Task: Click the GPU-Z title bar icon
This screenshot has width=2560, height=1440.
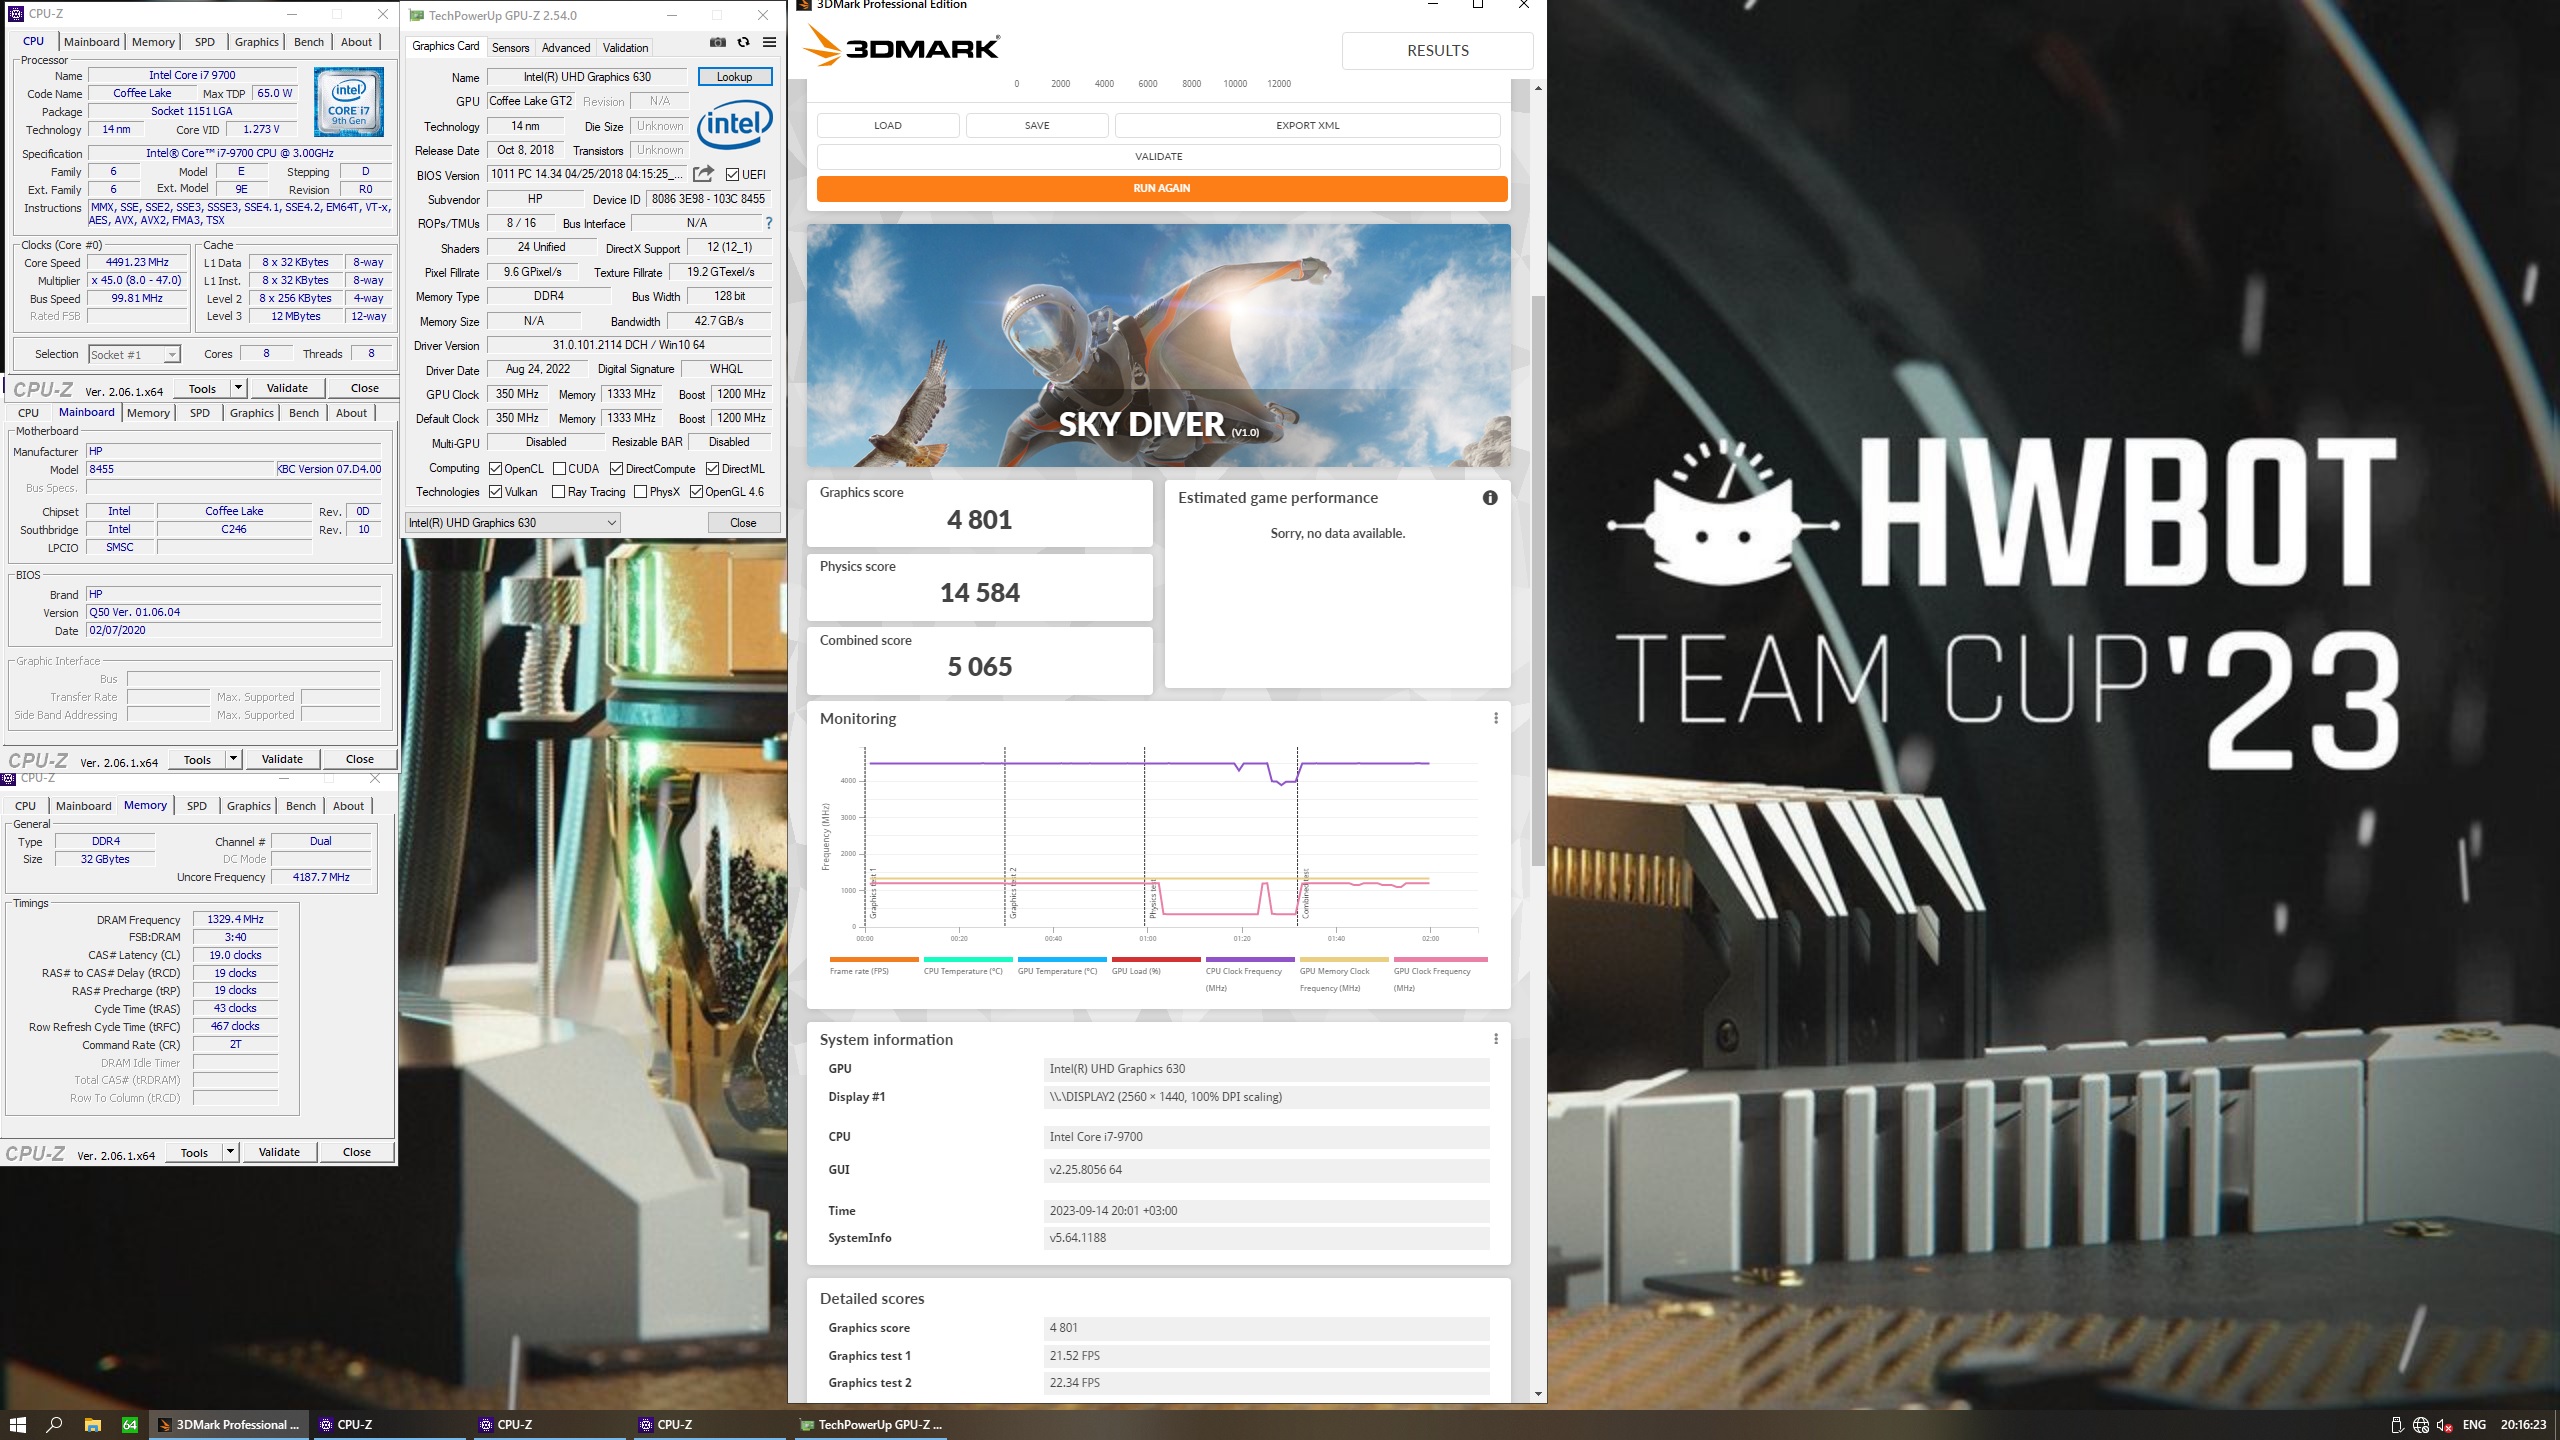Action: click(417, 15)
